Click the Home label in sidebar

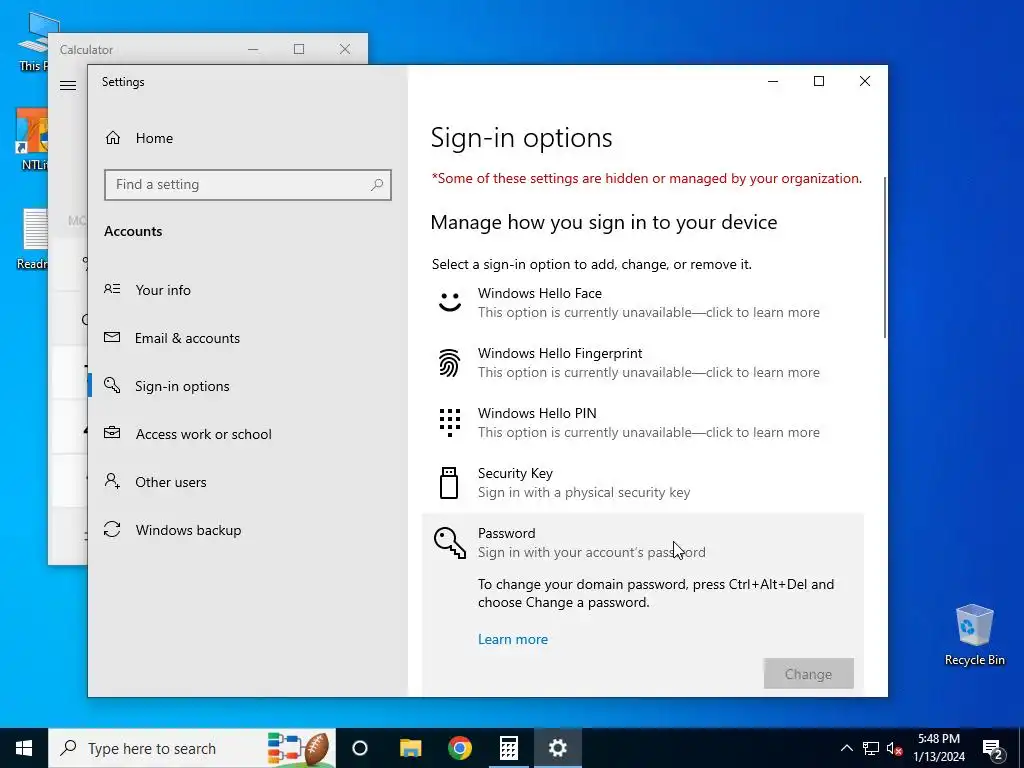(x=154, y=138)
